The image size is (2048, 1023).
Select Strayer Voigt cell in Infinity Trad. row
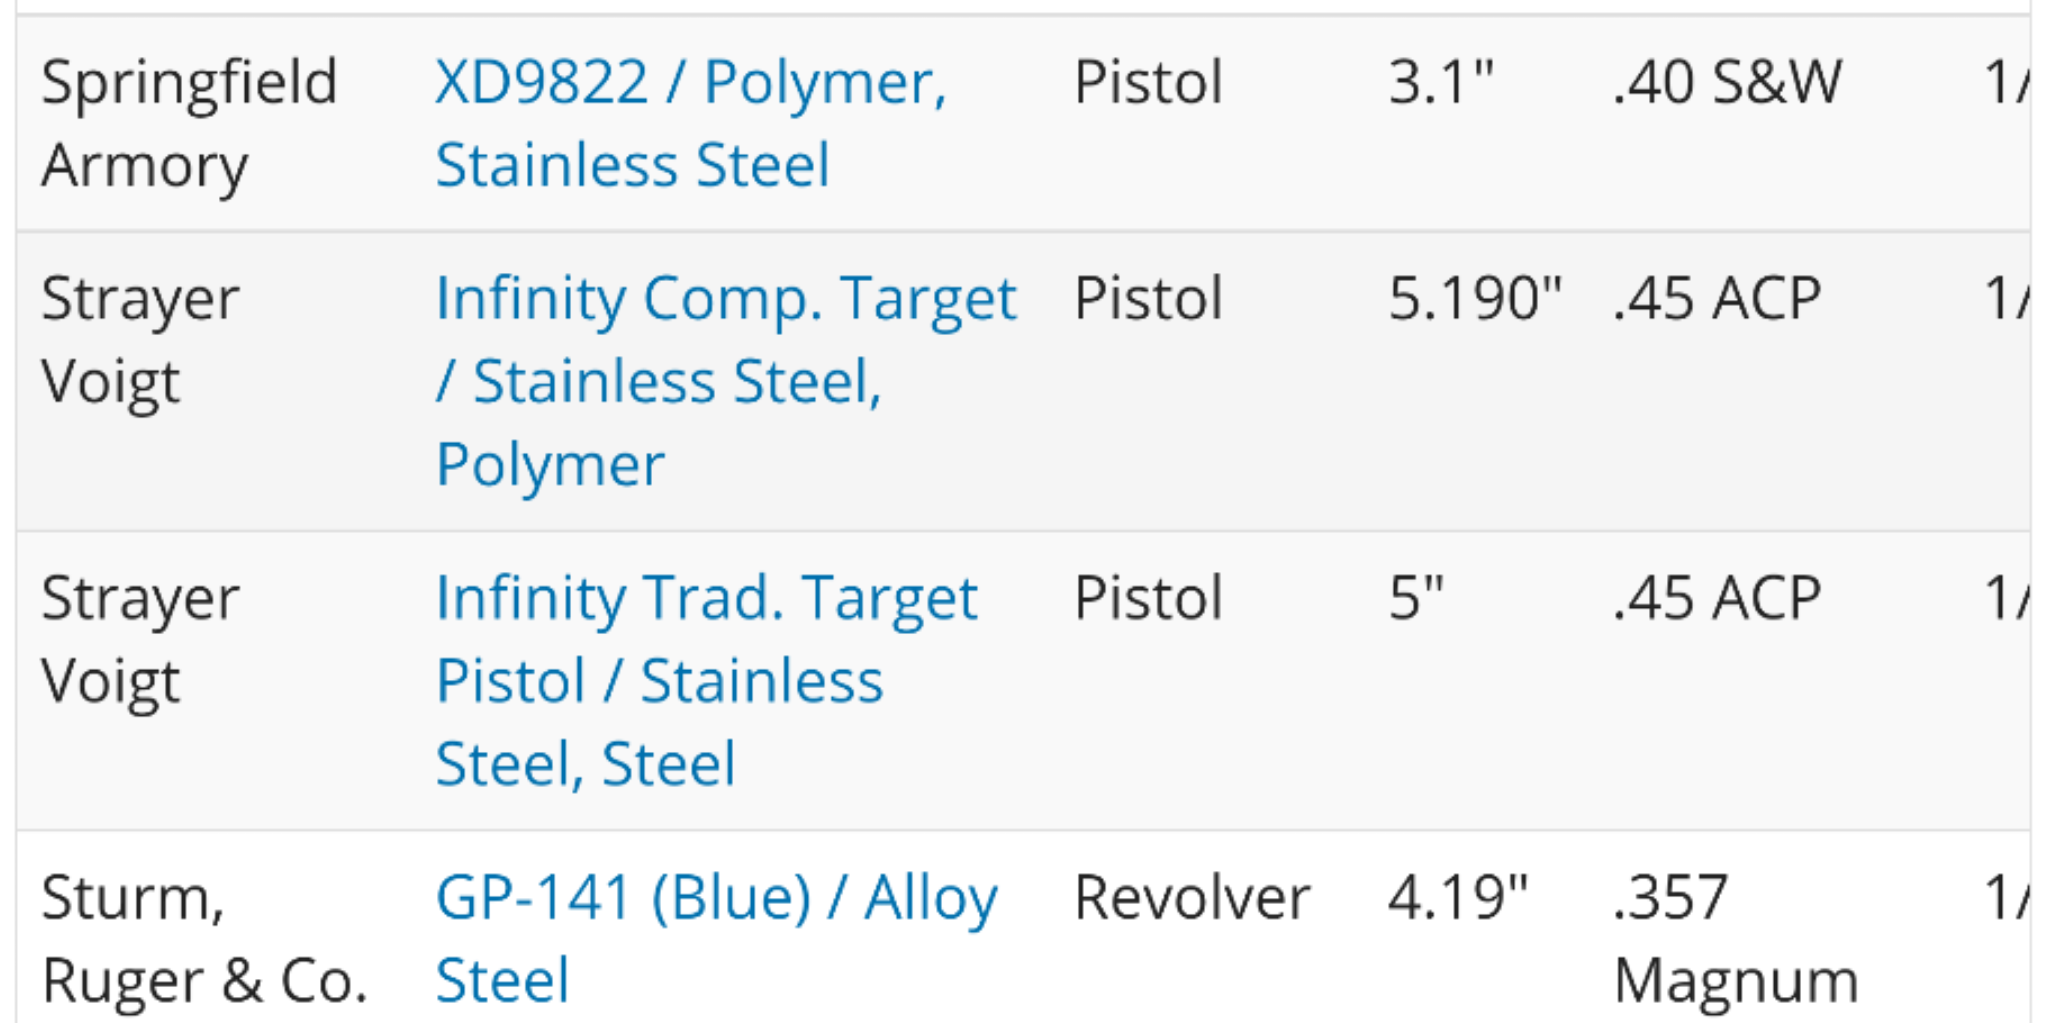pyautogui.click(x=140, y=640)
